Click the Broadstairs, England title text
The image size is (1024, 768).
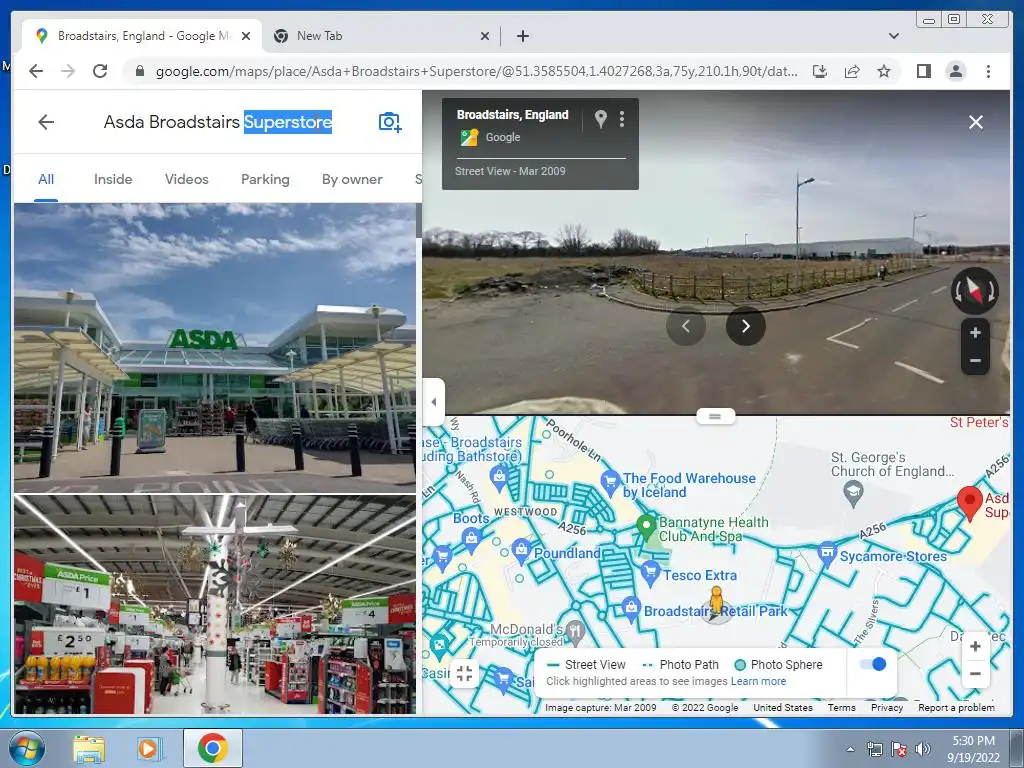(513, 114)
